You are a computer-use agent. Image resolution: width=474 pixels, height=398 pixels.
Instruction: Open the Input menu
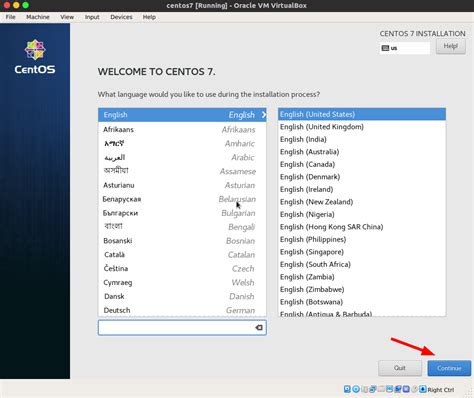coord(92,17)
